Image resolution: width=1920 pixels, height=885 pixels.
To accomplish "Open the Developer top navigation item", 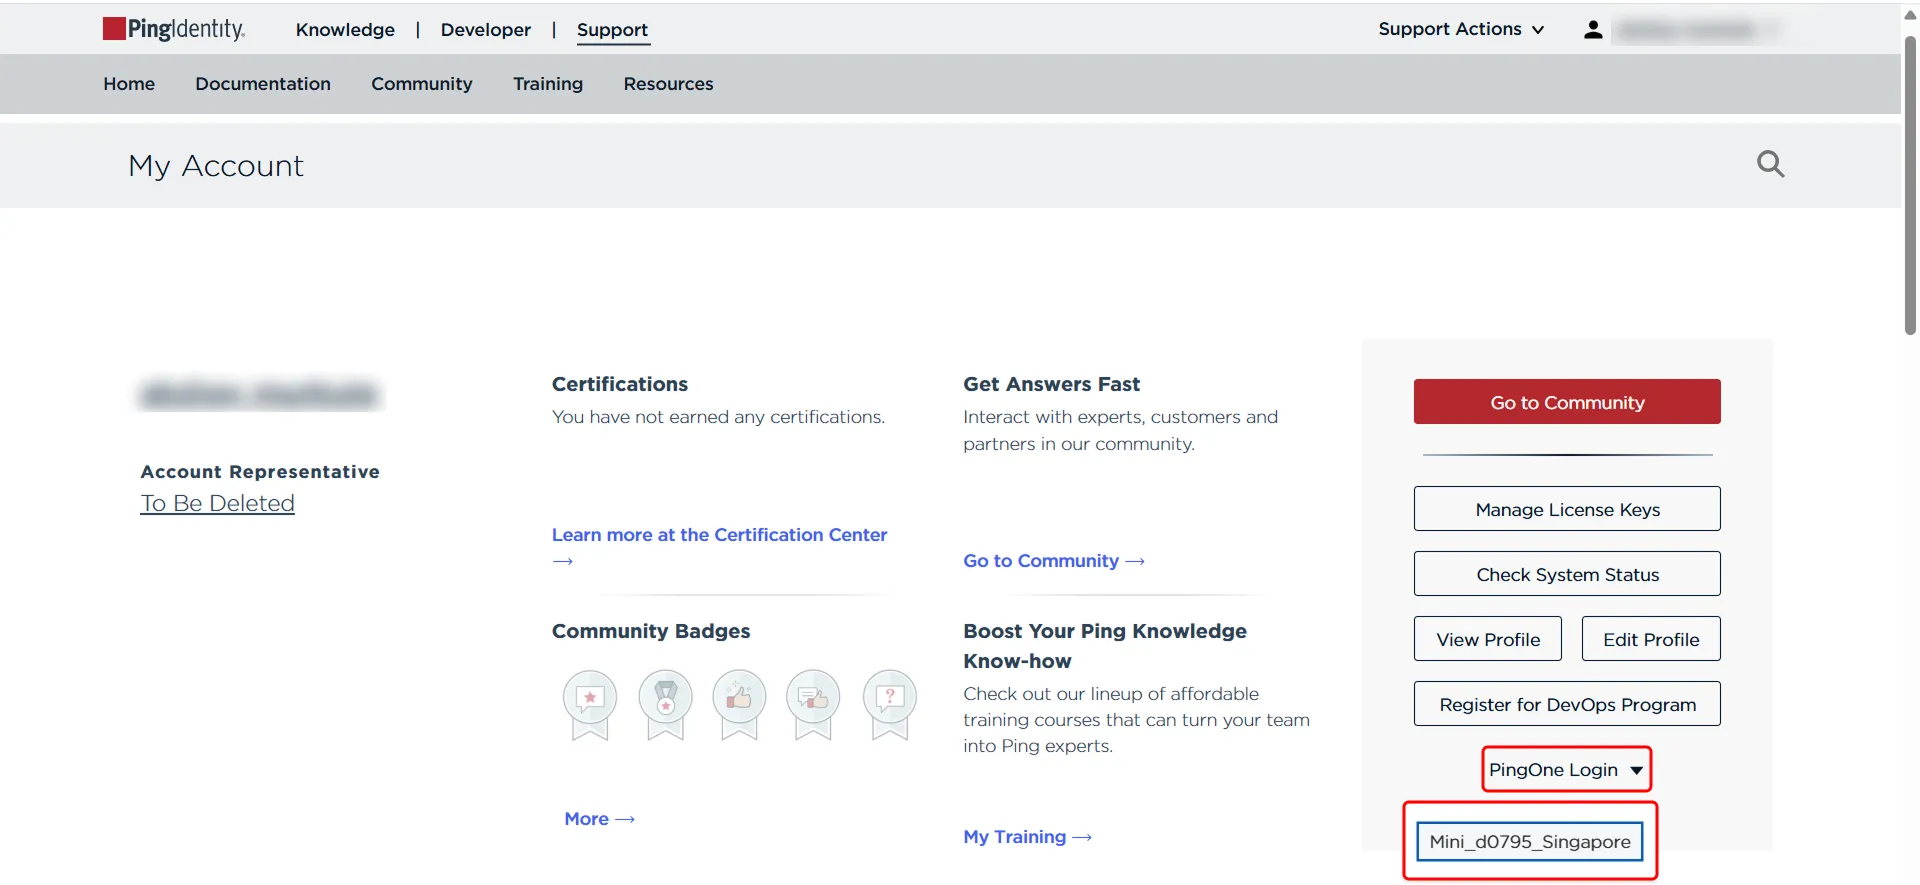I will pos(486,30).
